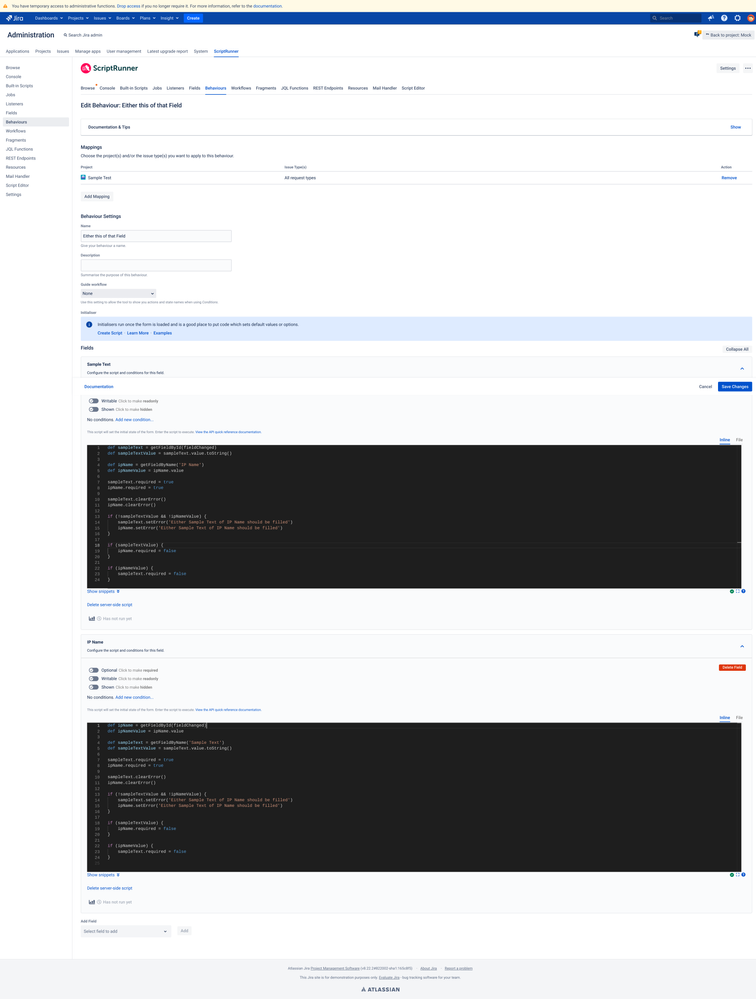Screen dimensions: 756x999
Task: Open the Boards menu in the top navigation
Action: [x=123, y=17]
